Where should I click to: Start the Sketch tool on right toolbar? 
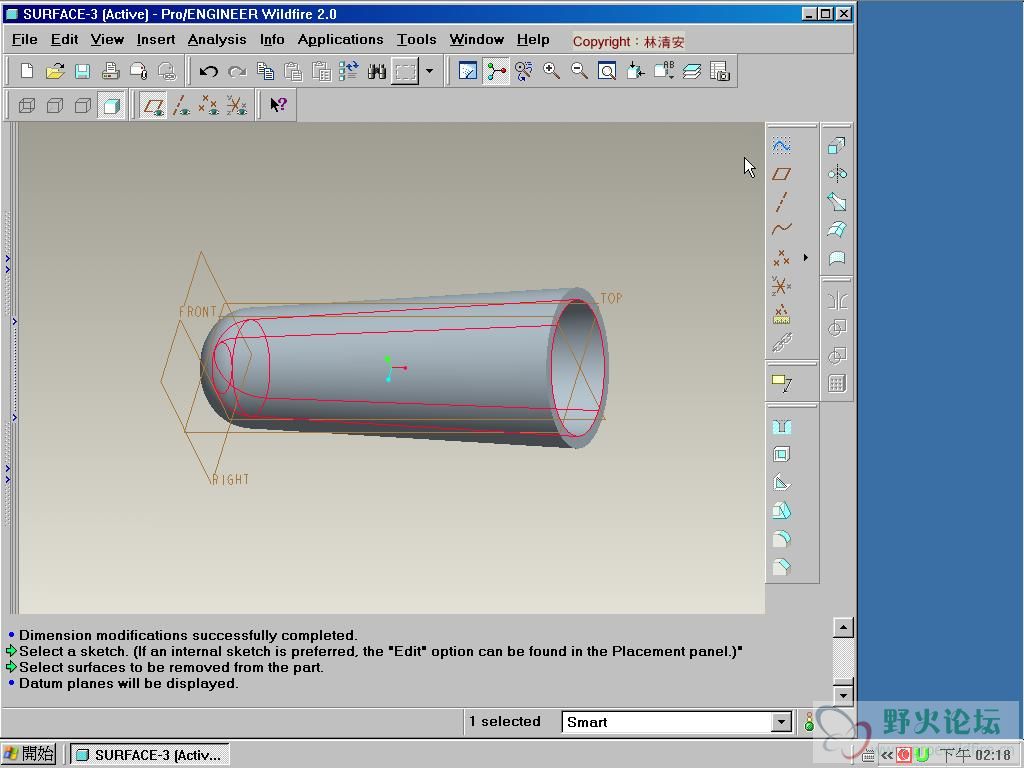pyautogui.click(x=782, y=145)
